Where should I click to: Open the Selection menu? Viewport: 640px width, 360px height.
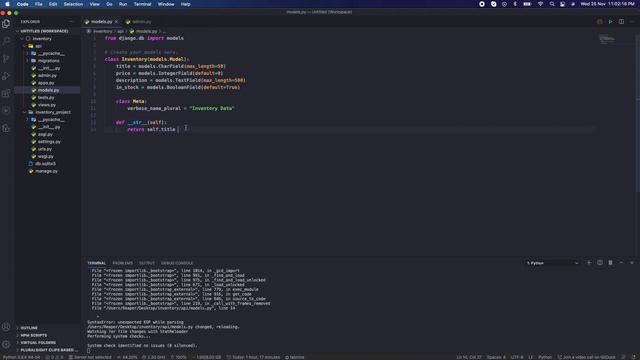[x=73, y=4]
